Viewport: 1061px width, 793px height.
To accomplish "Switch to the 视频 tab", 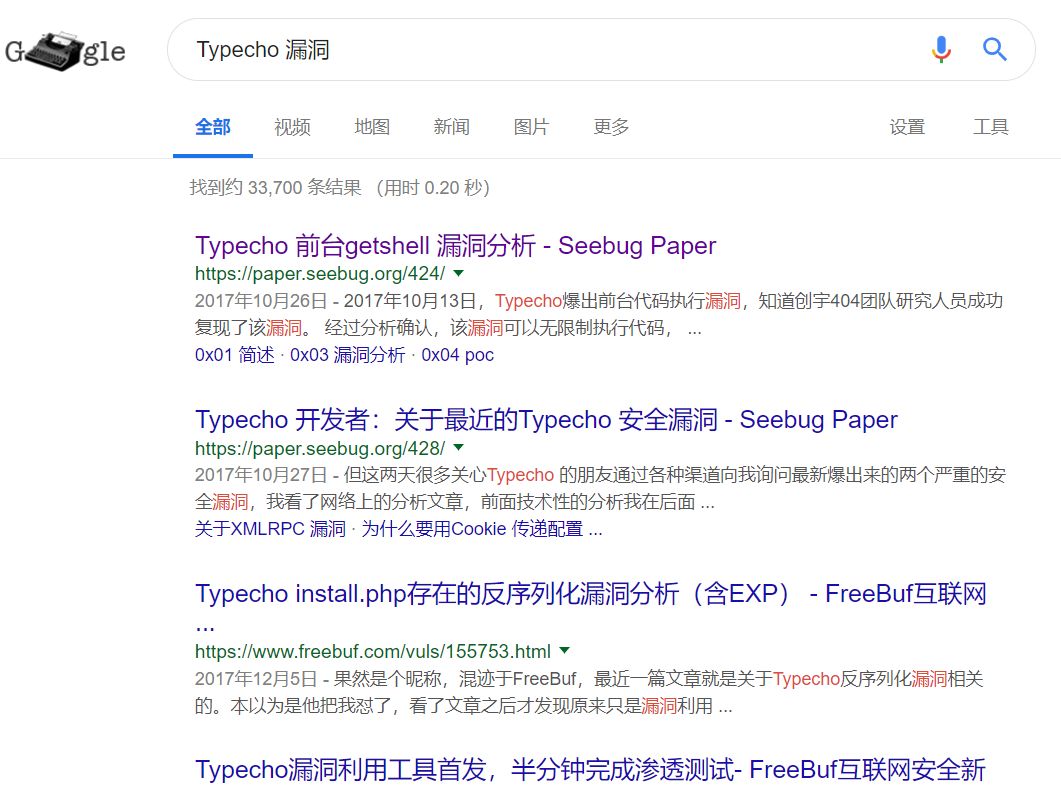I will [292, 127].
